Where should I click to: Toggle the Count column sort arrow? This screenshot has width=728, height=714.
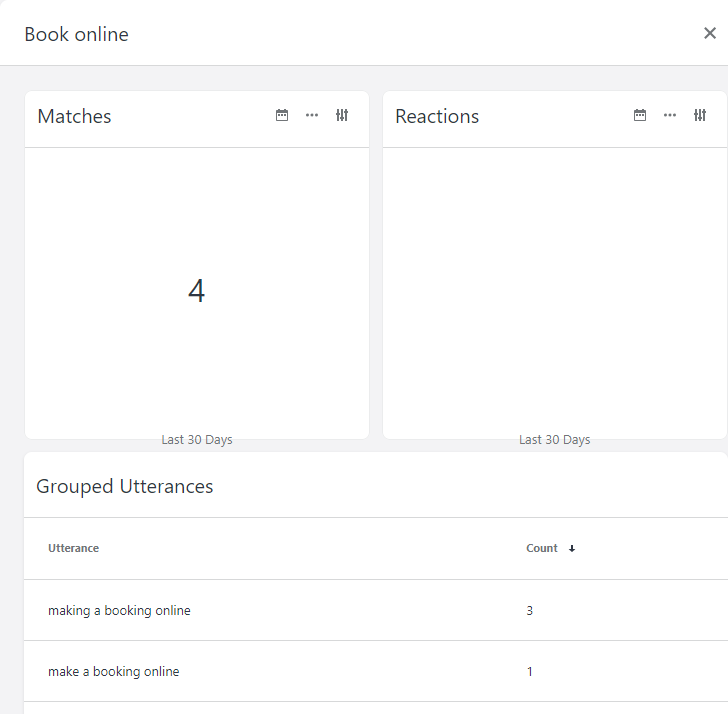coord(572,549)
